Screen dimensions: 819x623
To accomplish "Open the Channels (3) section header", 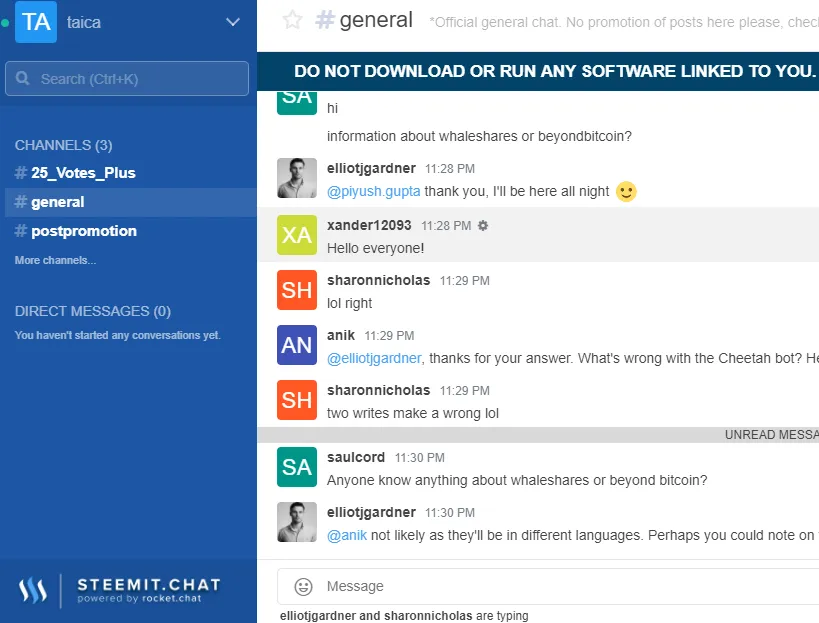I will pos(63,145).
